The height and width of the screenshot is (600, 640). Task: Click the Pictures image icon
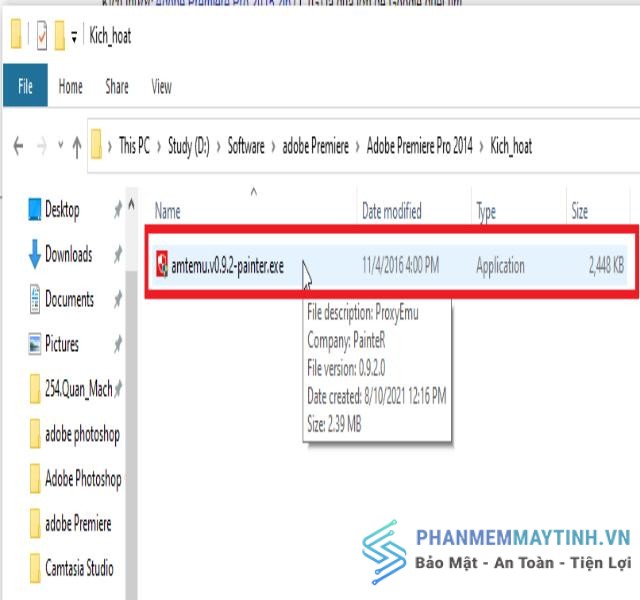pos(35,344)
